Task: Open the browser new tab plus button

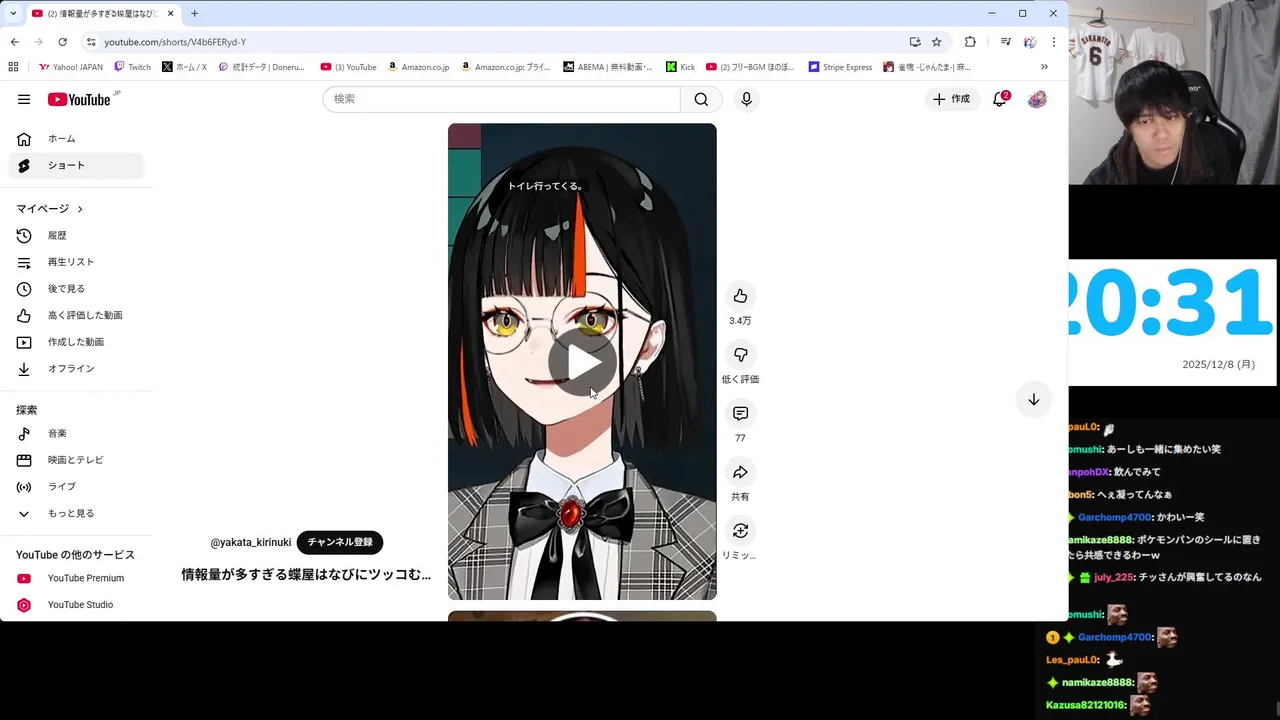Action: tap(194, 13)
